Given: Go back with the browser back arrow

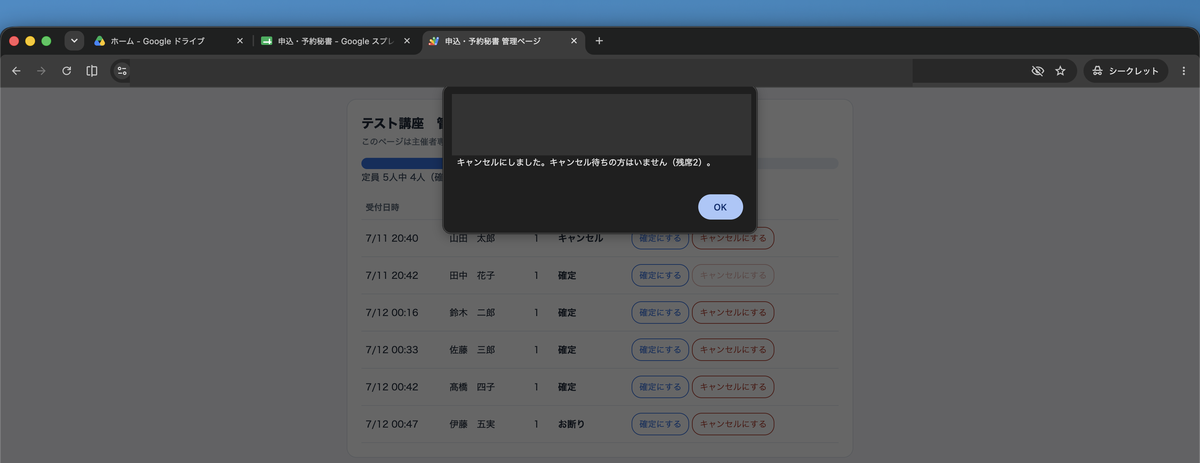Looking at the screenshot, I should pos(16,71).
